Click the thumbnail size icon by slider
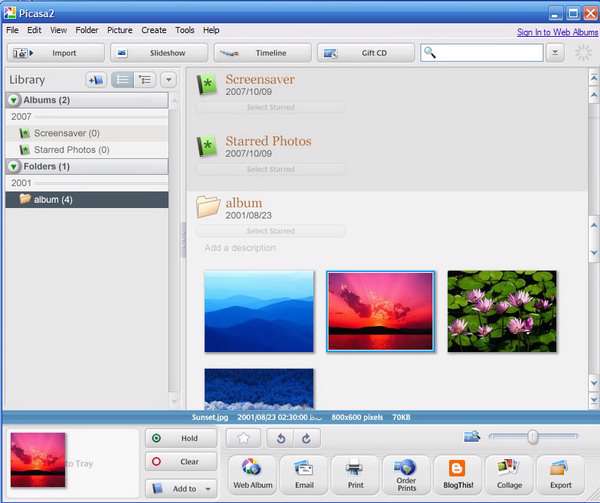Image resolution: width=600 pixels, height=503 pixels. [471, 436]
